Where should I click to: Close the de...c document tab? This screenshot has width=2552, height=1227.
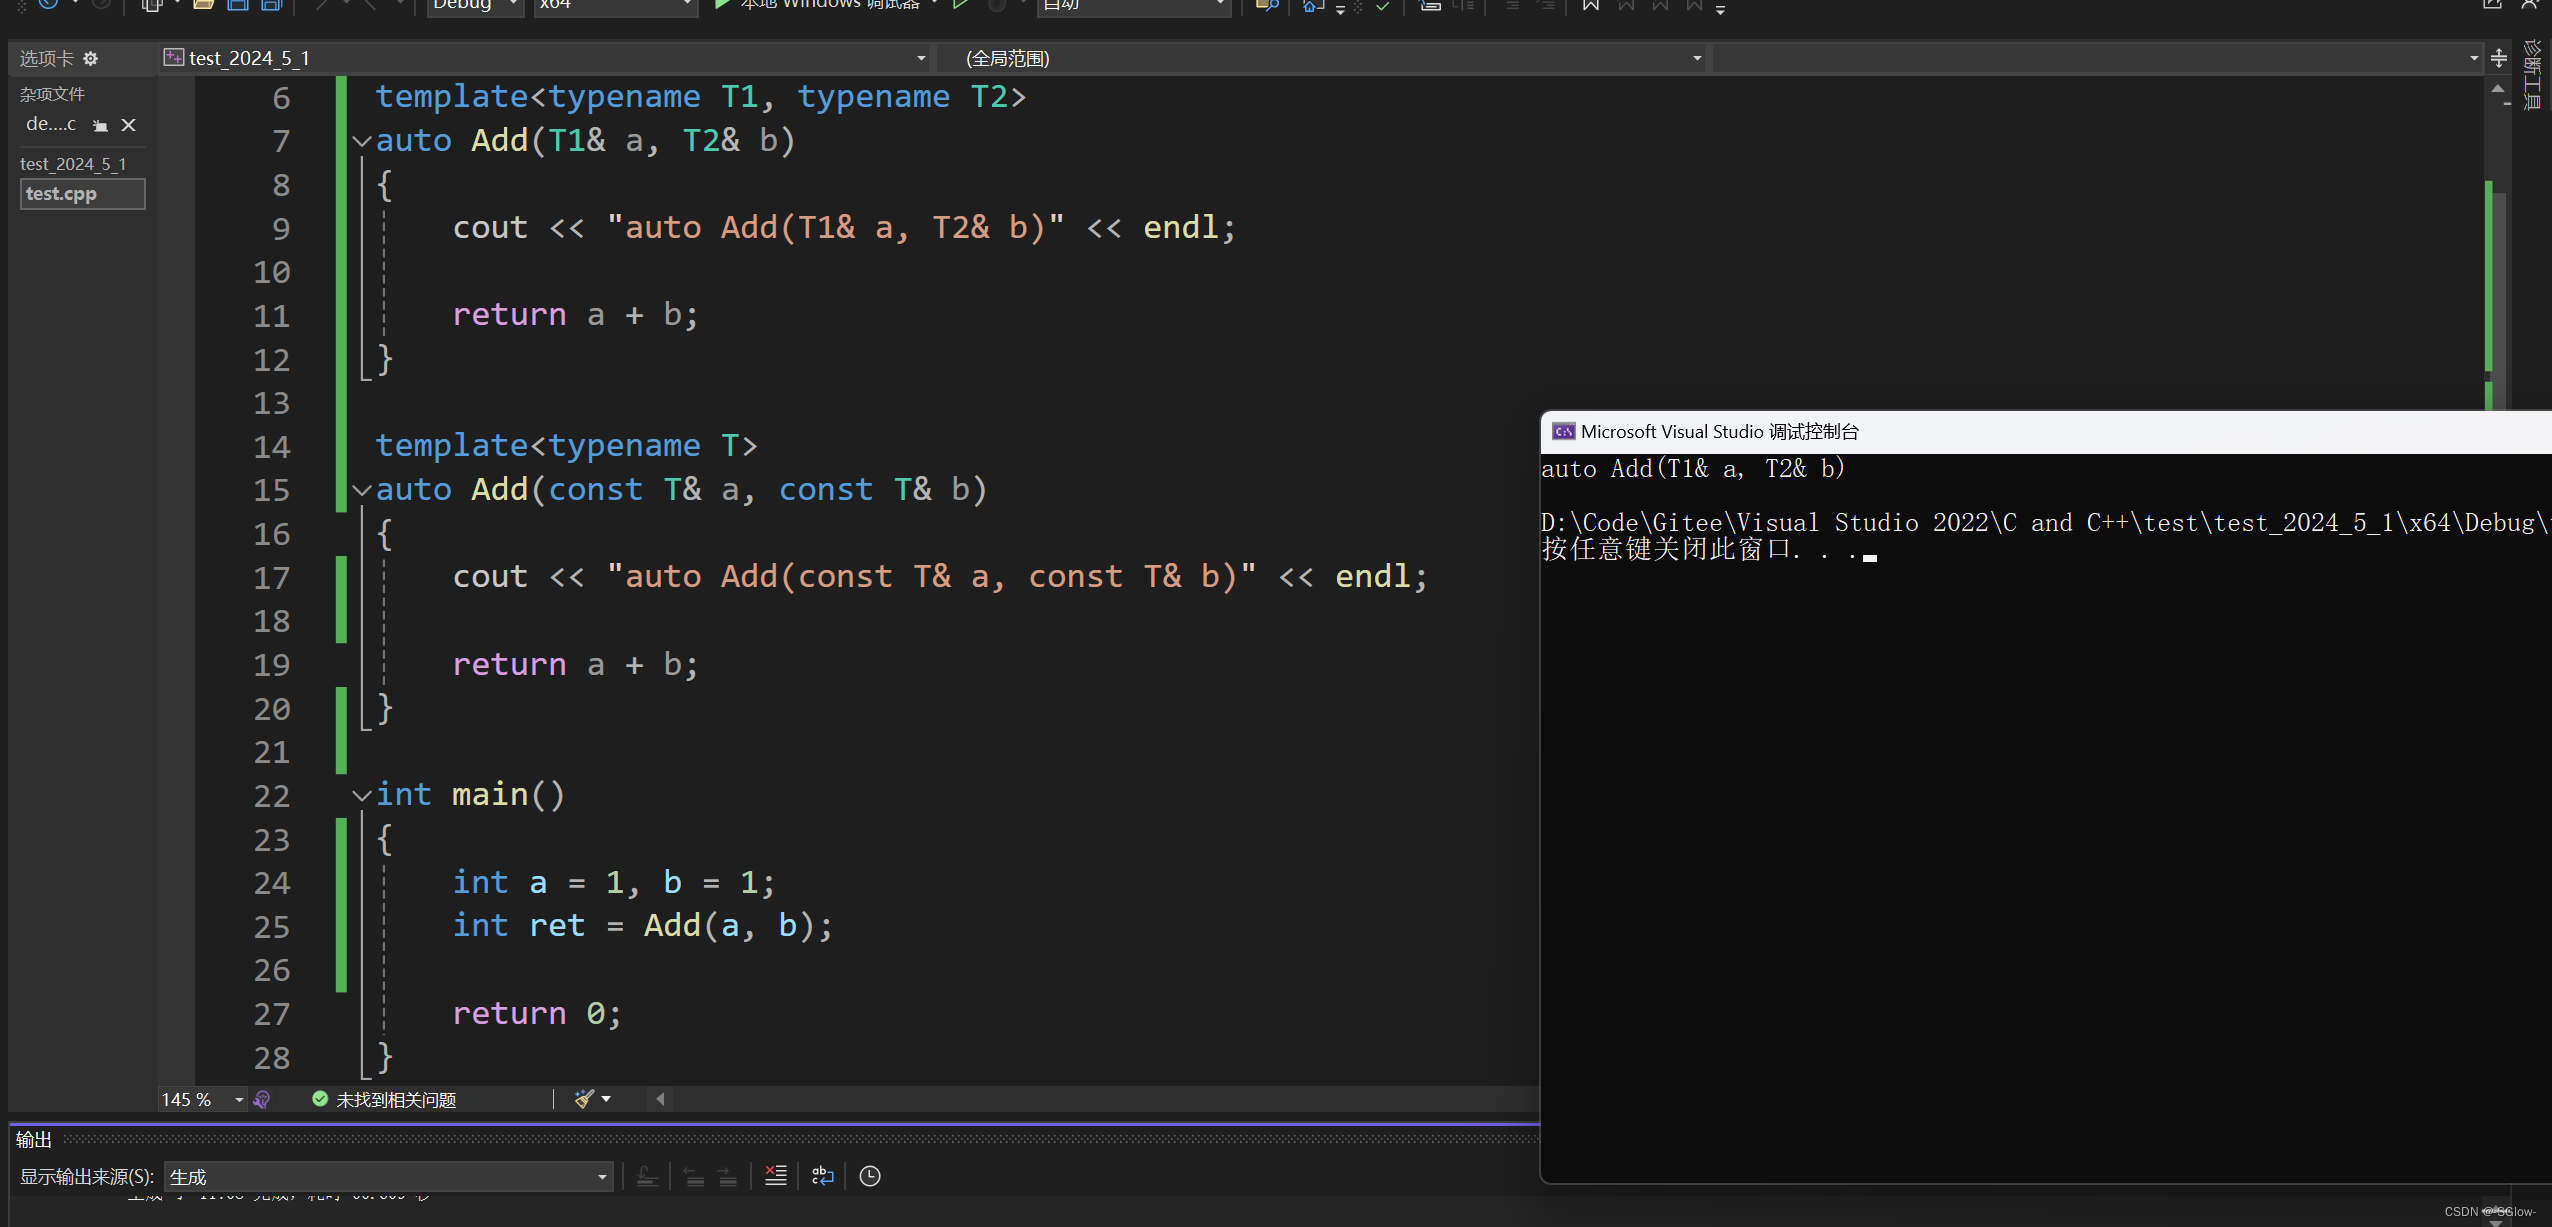(128, 125)
